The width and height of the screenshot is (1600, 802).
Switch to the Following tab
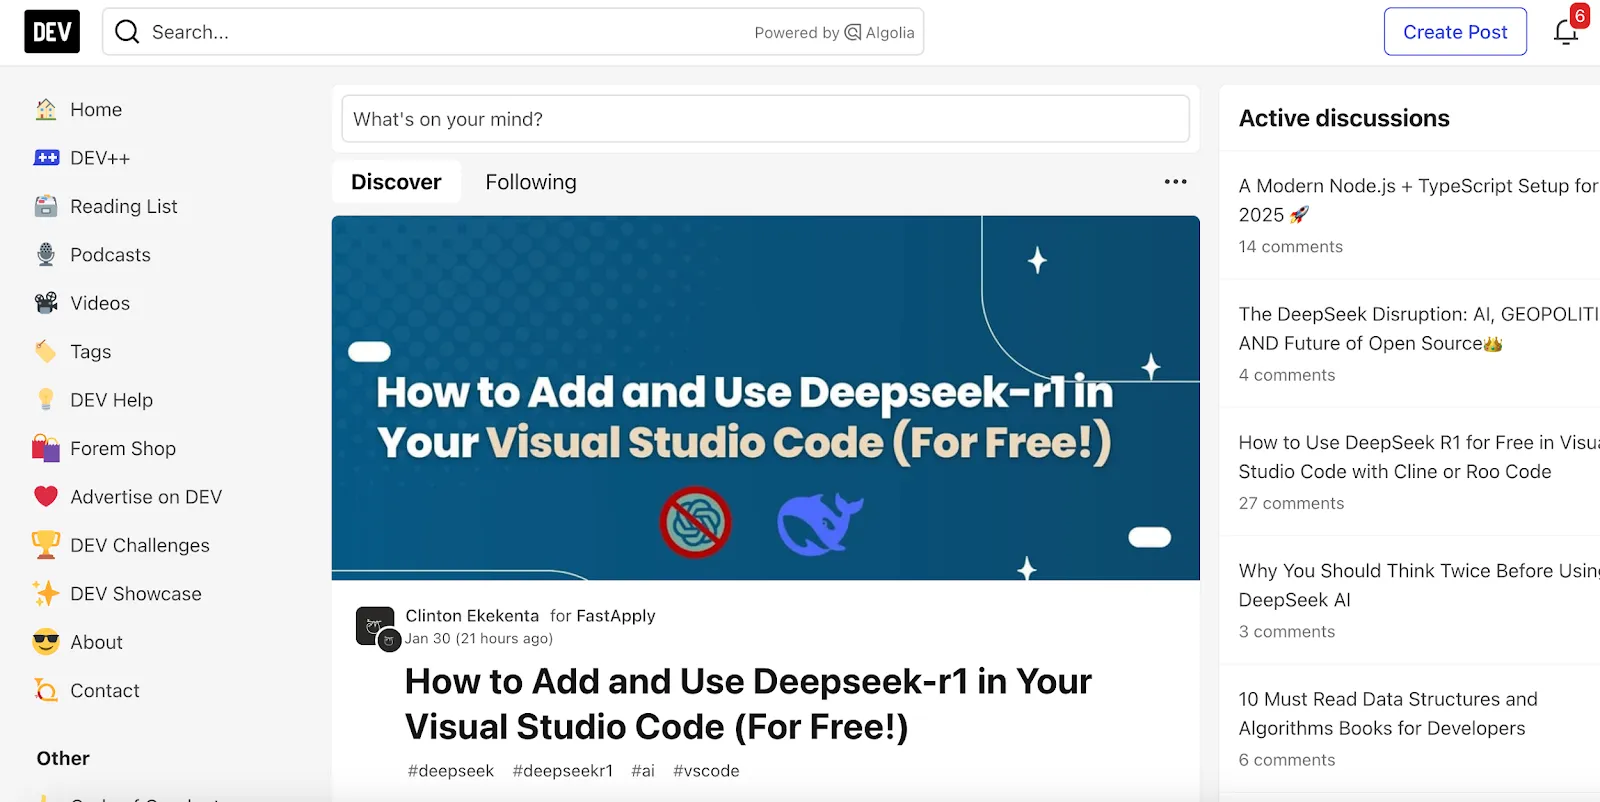pos(531,182)
